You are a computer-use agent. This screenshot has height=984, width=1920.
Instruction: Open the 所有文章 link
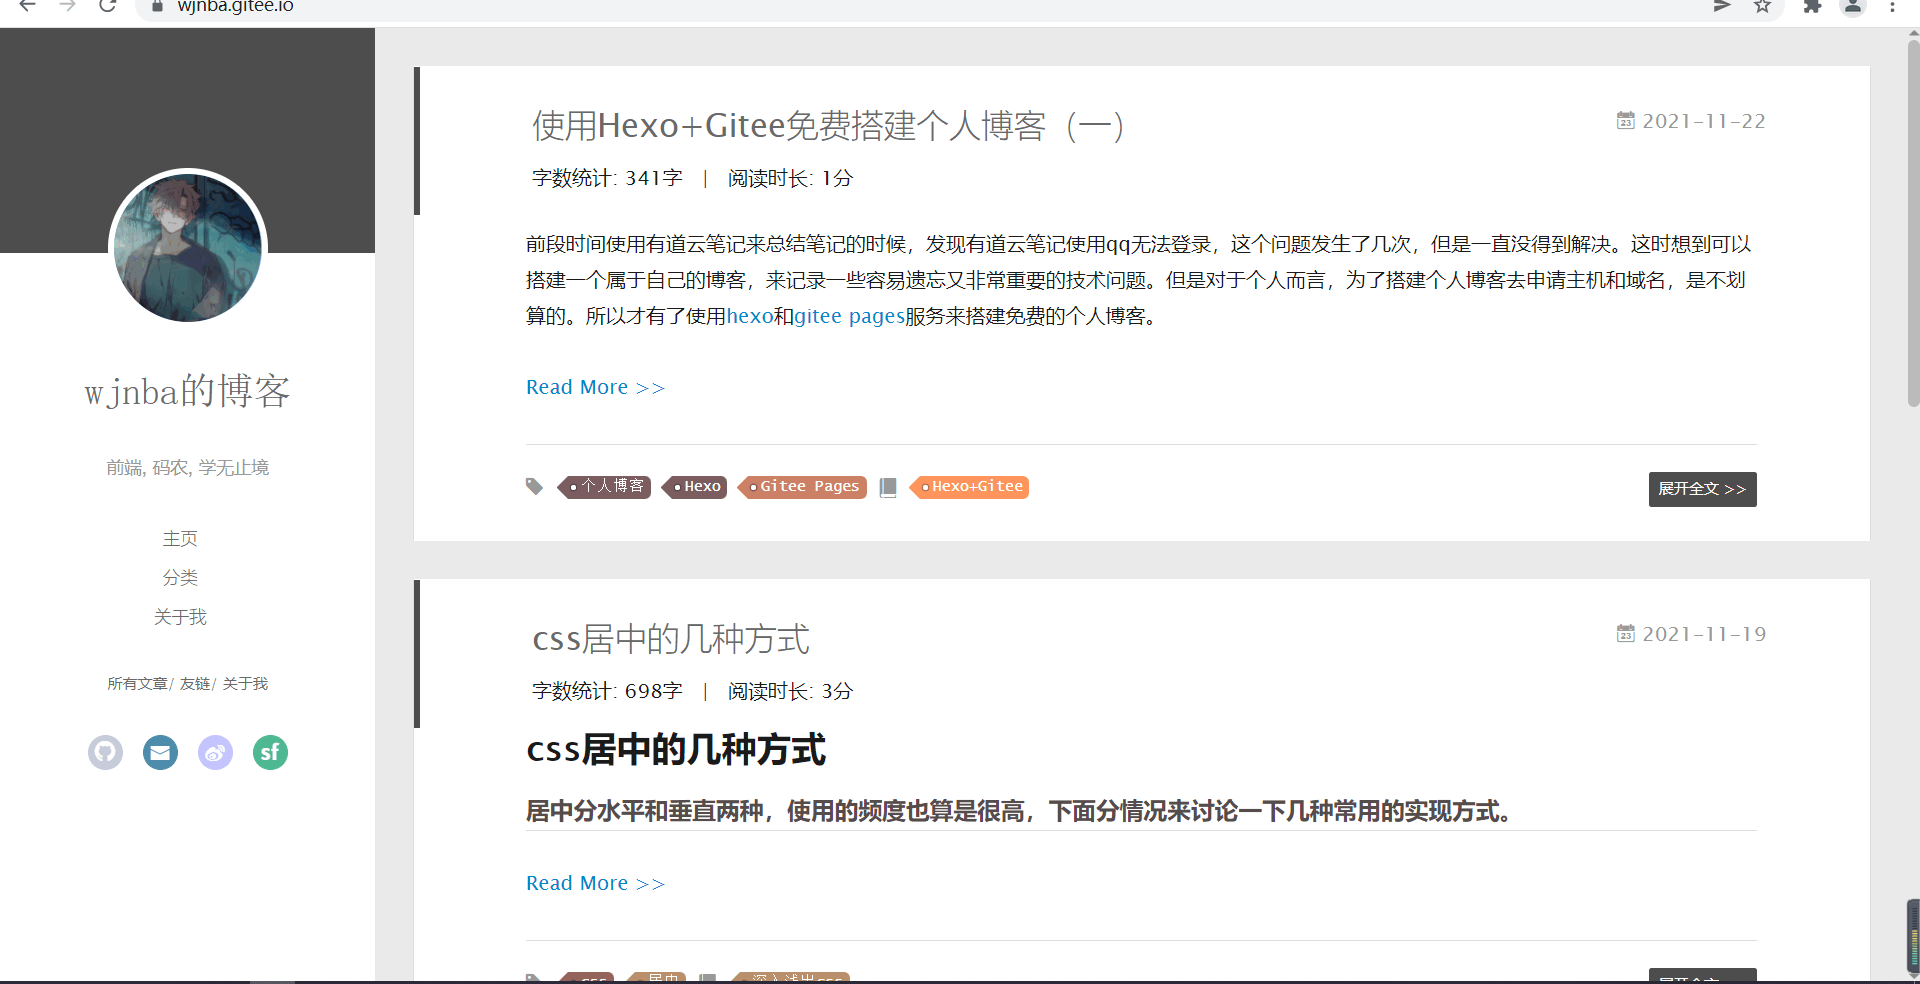[x=137, y=684]
